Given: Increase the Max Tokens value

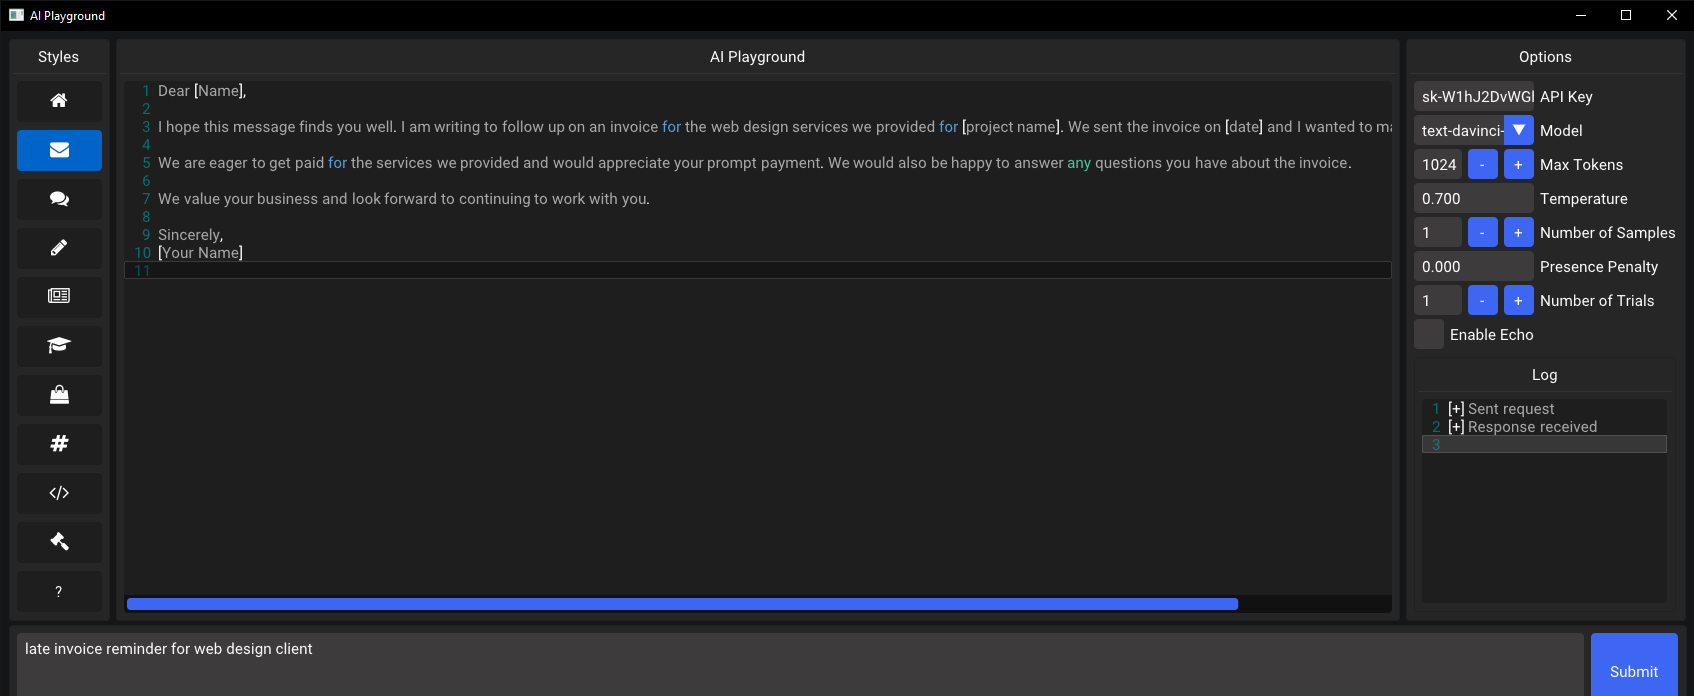Looking at the screenshot, I should (x=1519, y=164).
